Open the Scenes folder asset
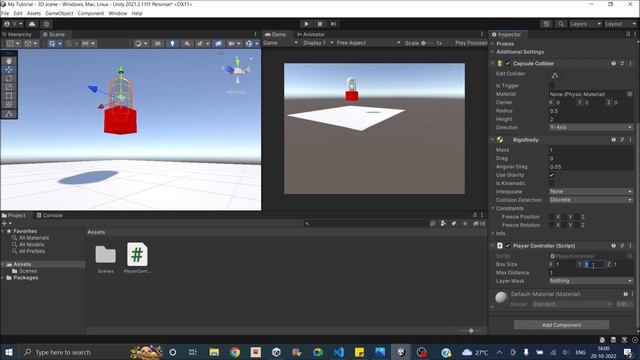The height and width of the screenshot is (360, 640). click(x=106, y=258)
